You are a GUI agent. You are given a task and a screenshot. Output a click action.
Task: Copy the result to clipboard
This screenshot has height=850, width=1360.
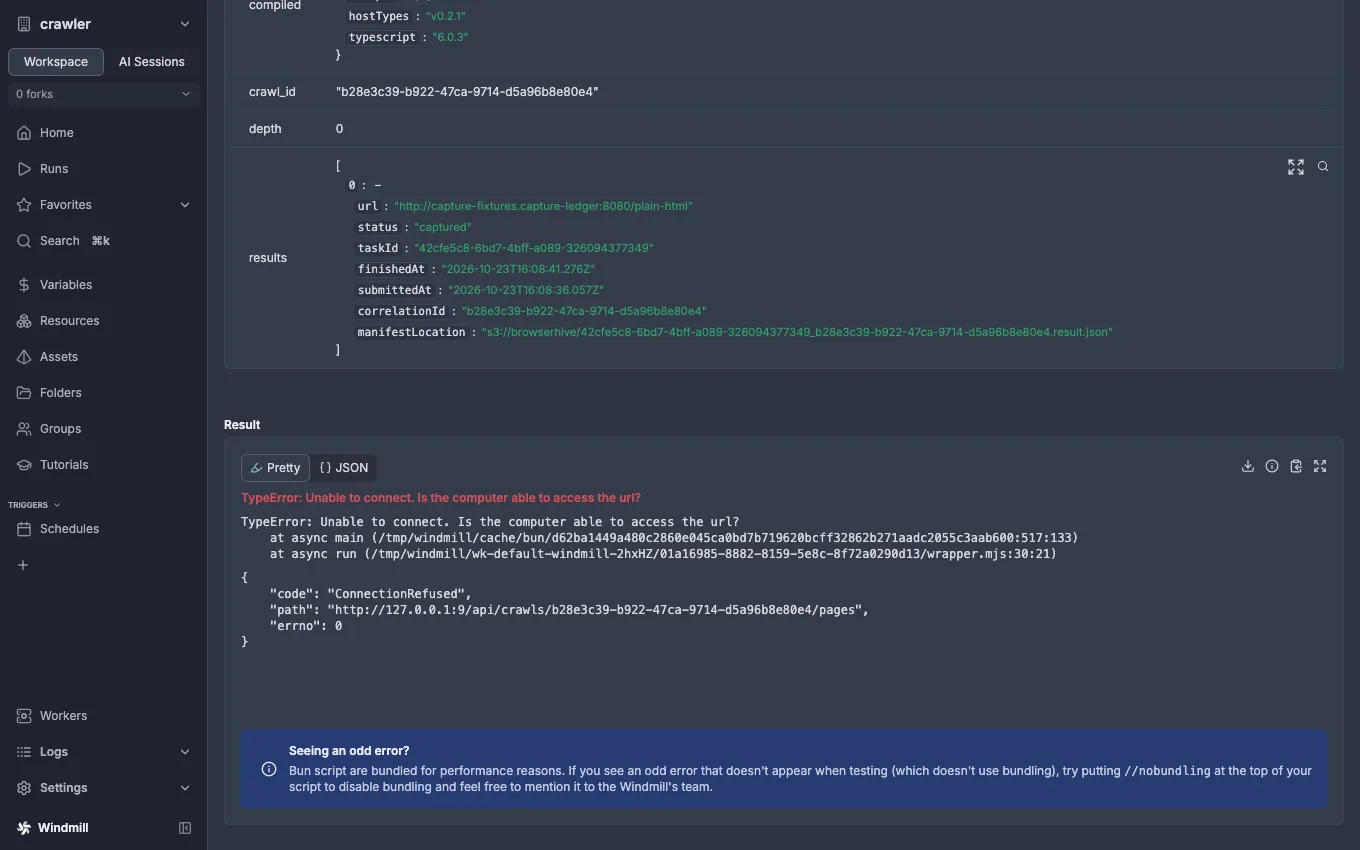1296,466
